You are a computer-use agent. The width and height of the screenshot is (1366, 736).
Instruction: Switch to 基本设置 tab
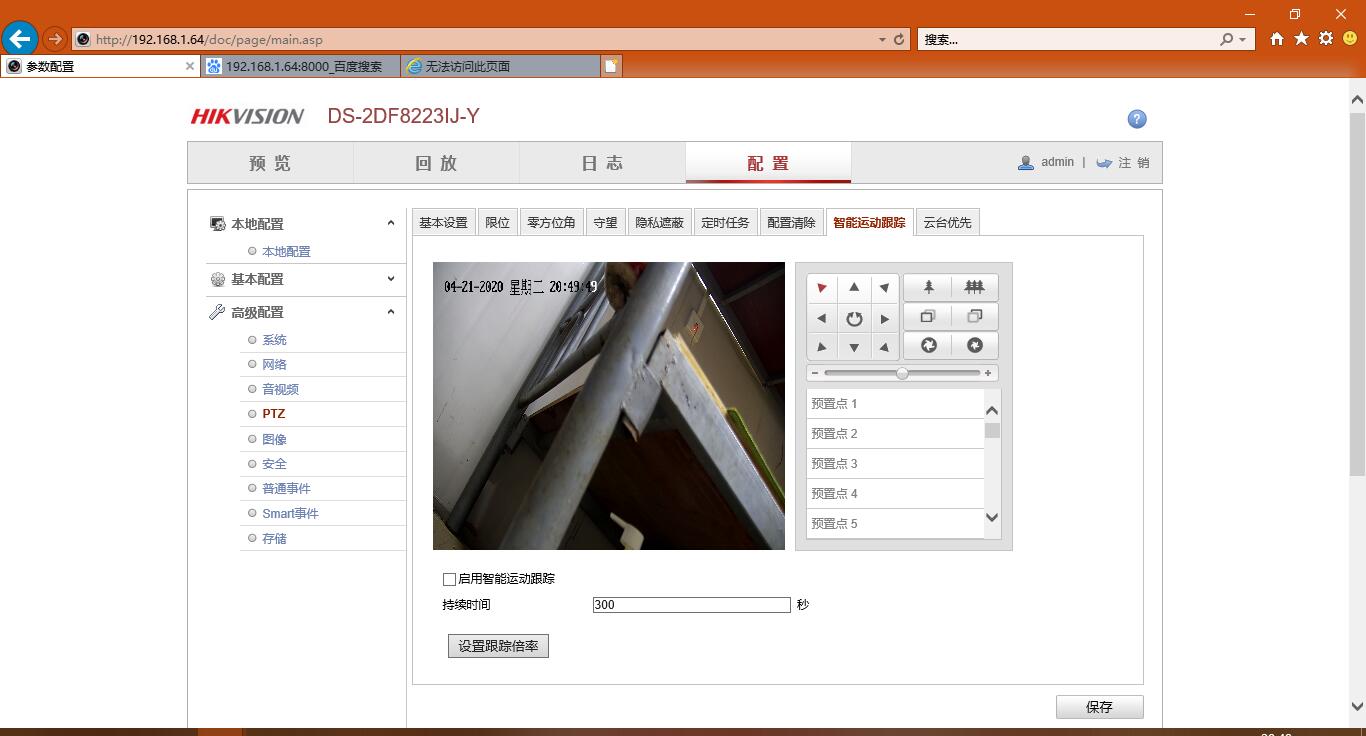pyautogui.click(x=443, y=222)
